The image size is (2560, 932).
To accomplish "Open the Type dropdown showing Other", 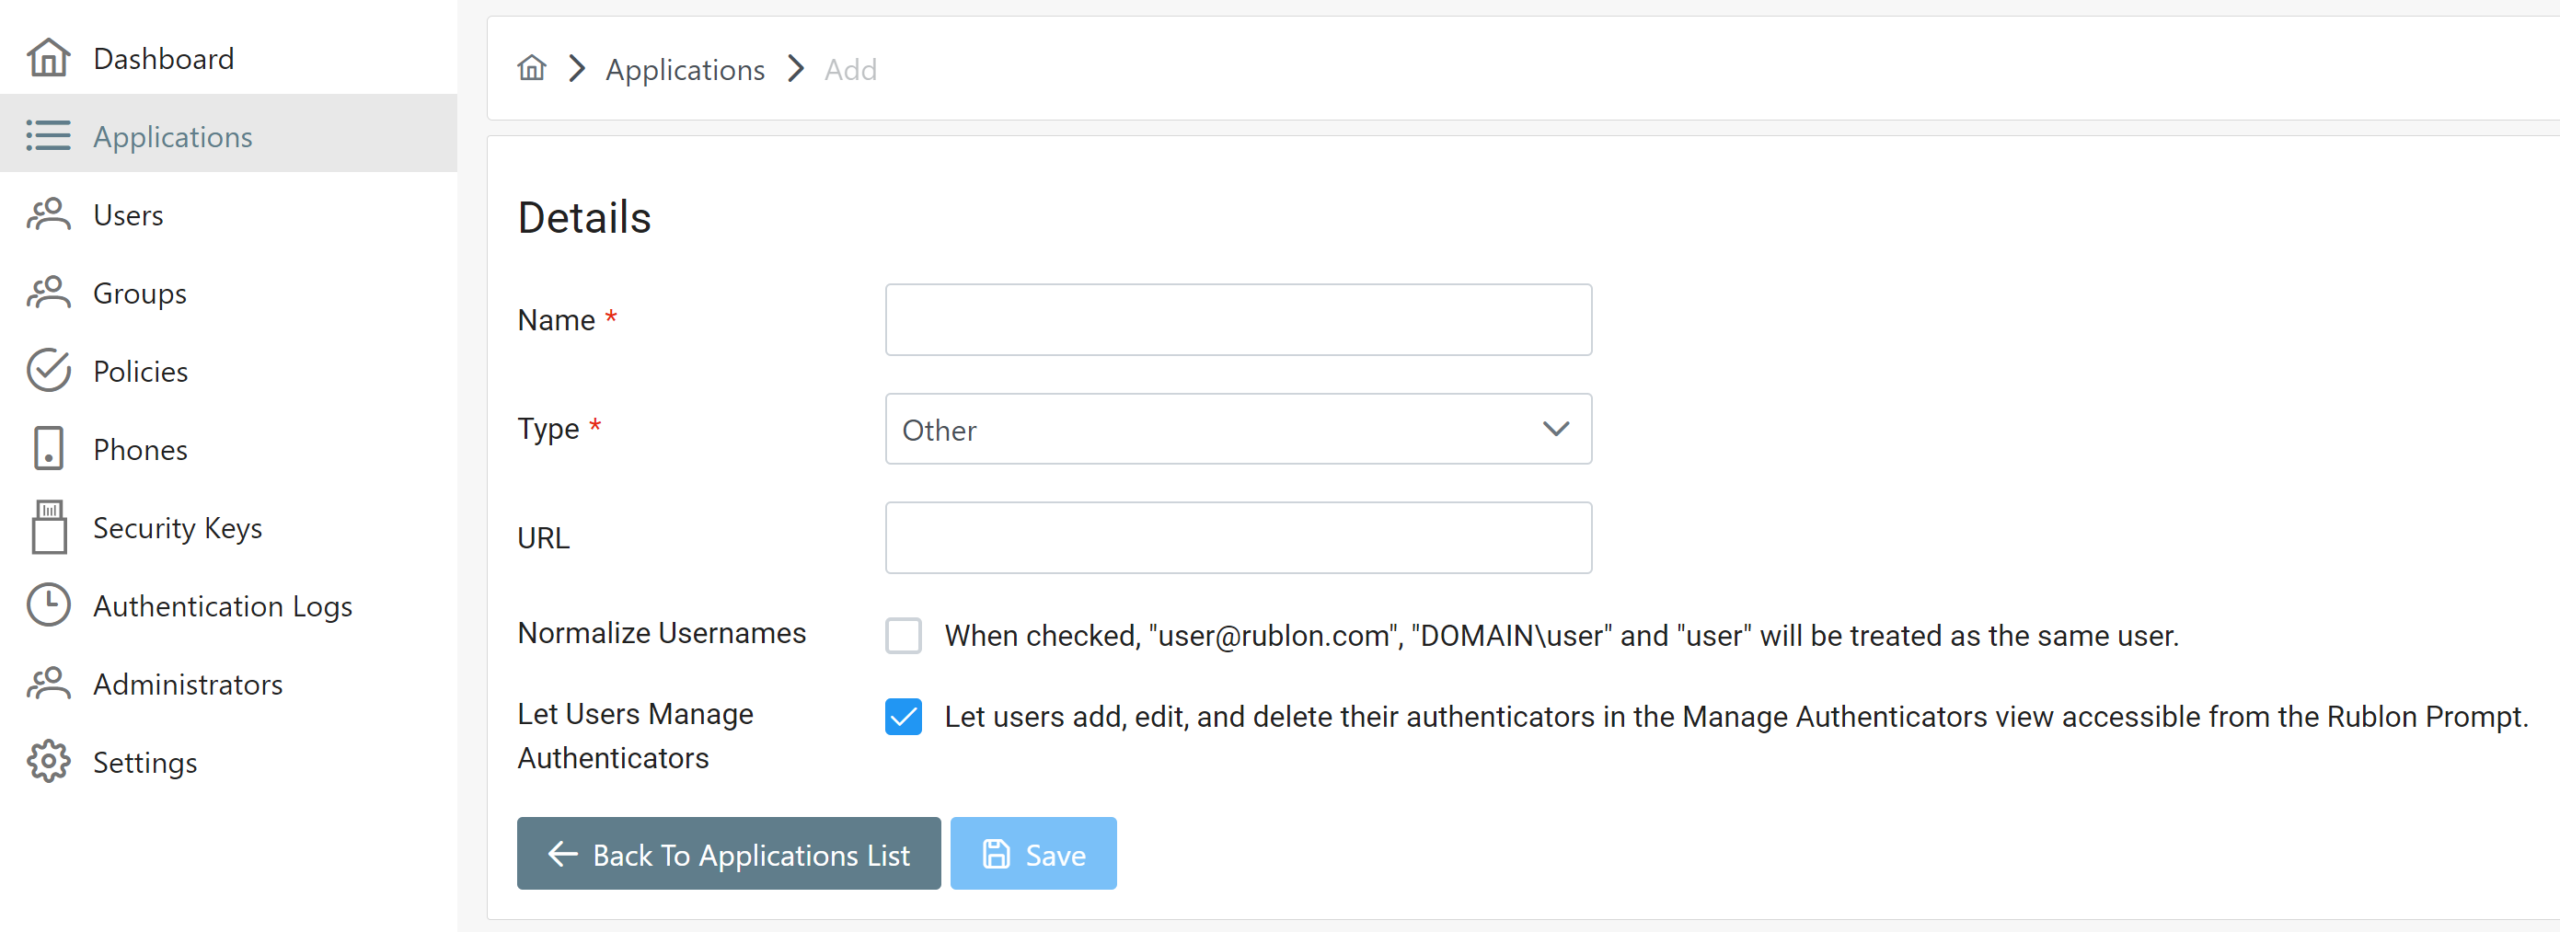I will click(x=1237, y=429).
